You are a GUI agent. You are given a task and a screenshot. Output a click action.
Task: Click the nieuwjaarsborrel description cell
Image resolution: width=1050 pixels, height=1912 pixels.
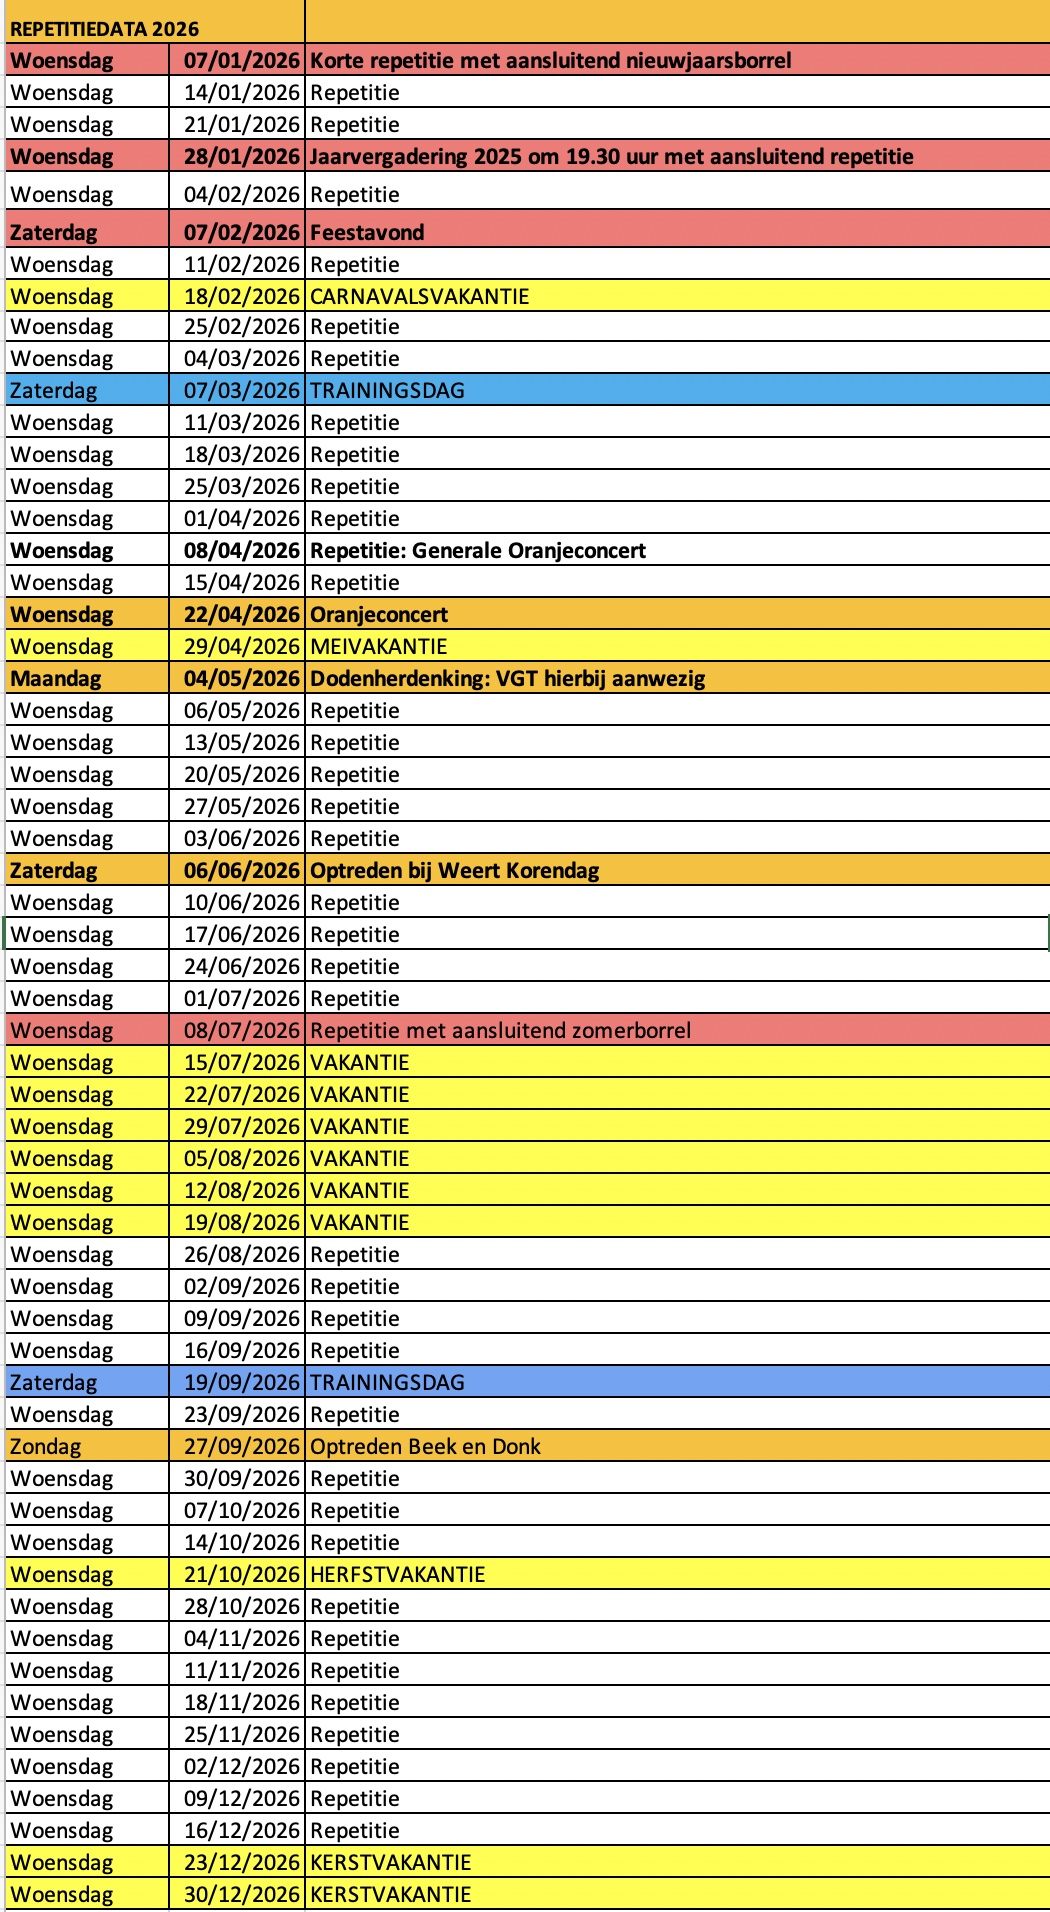550,60
